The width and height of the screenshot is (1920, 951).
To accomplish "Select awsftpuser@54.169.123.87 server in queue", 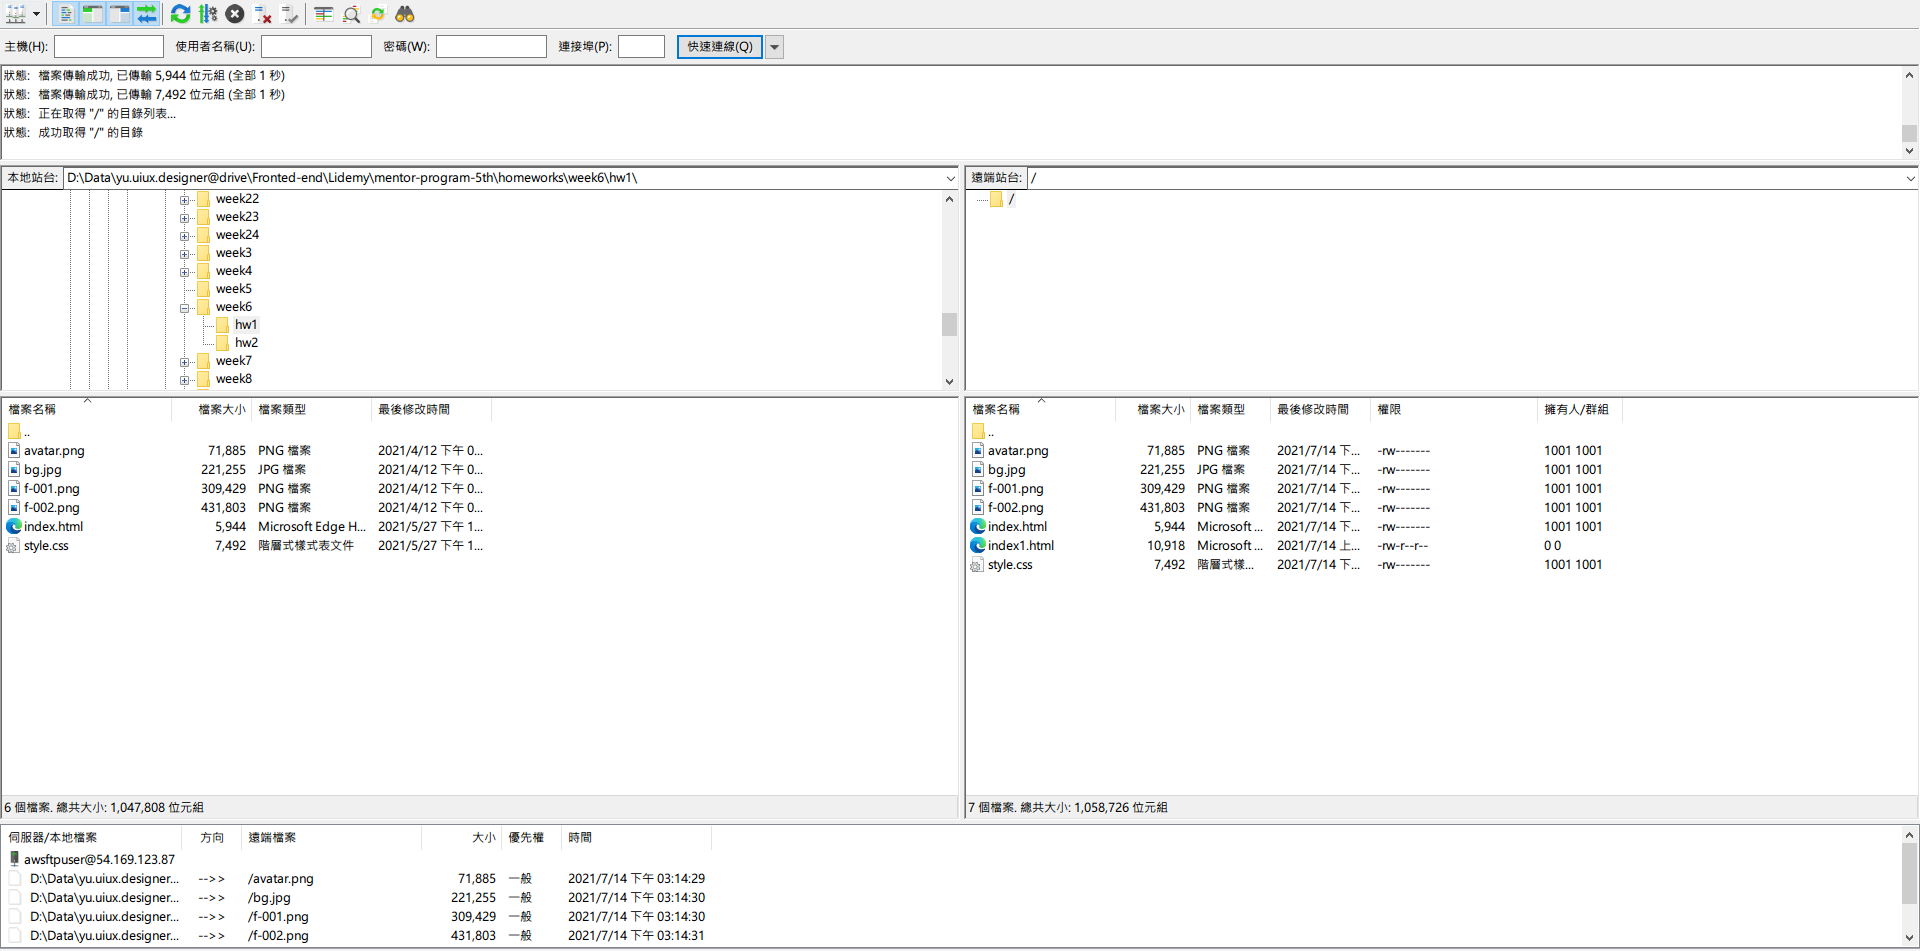I will tap(99, 860).
